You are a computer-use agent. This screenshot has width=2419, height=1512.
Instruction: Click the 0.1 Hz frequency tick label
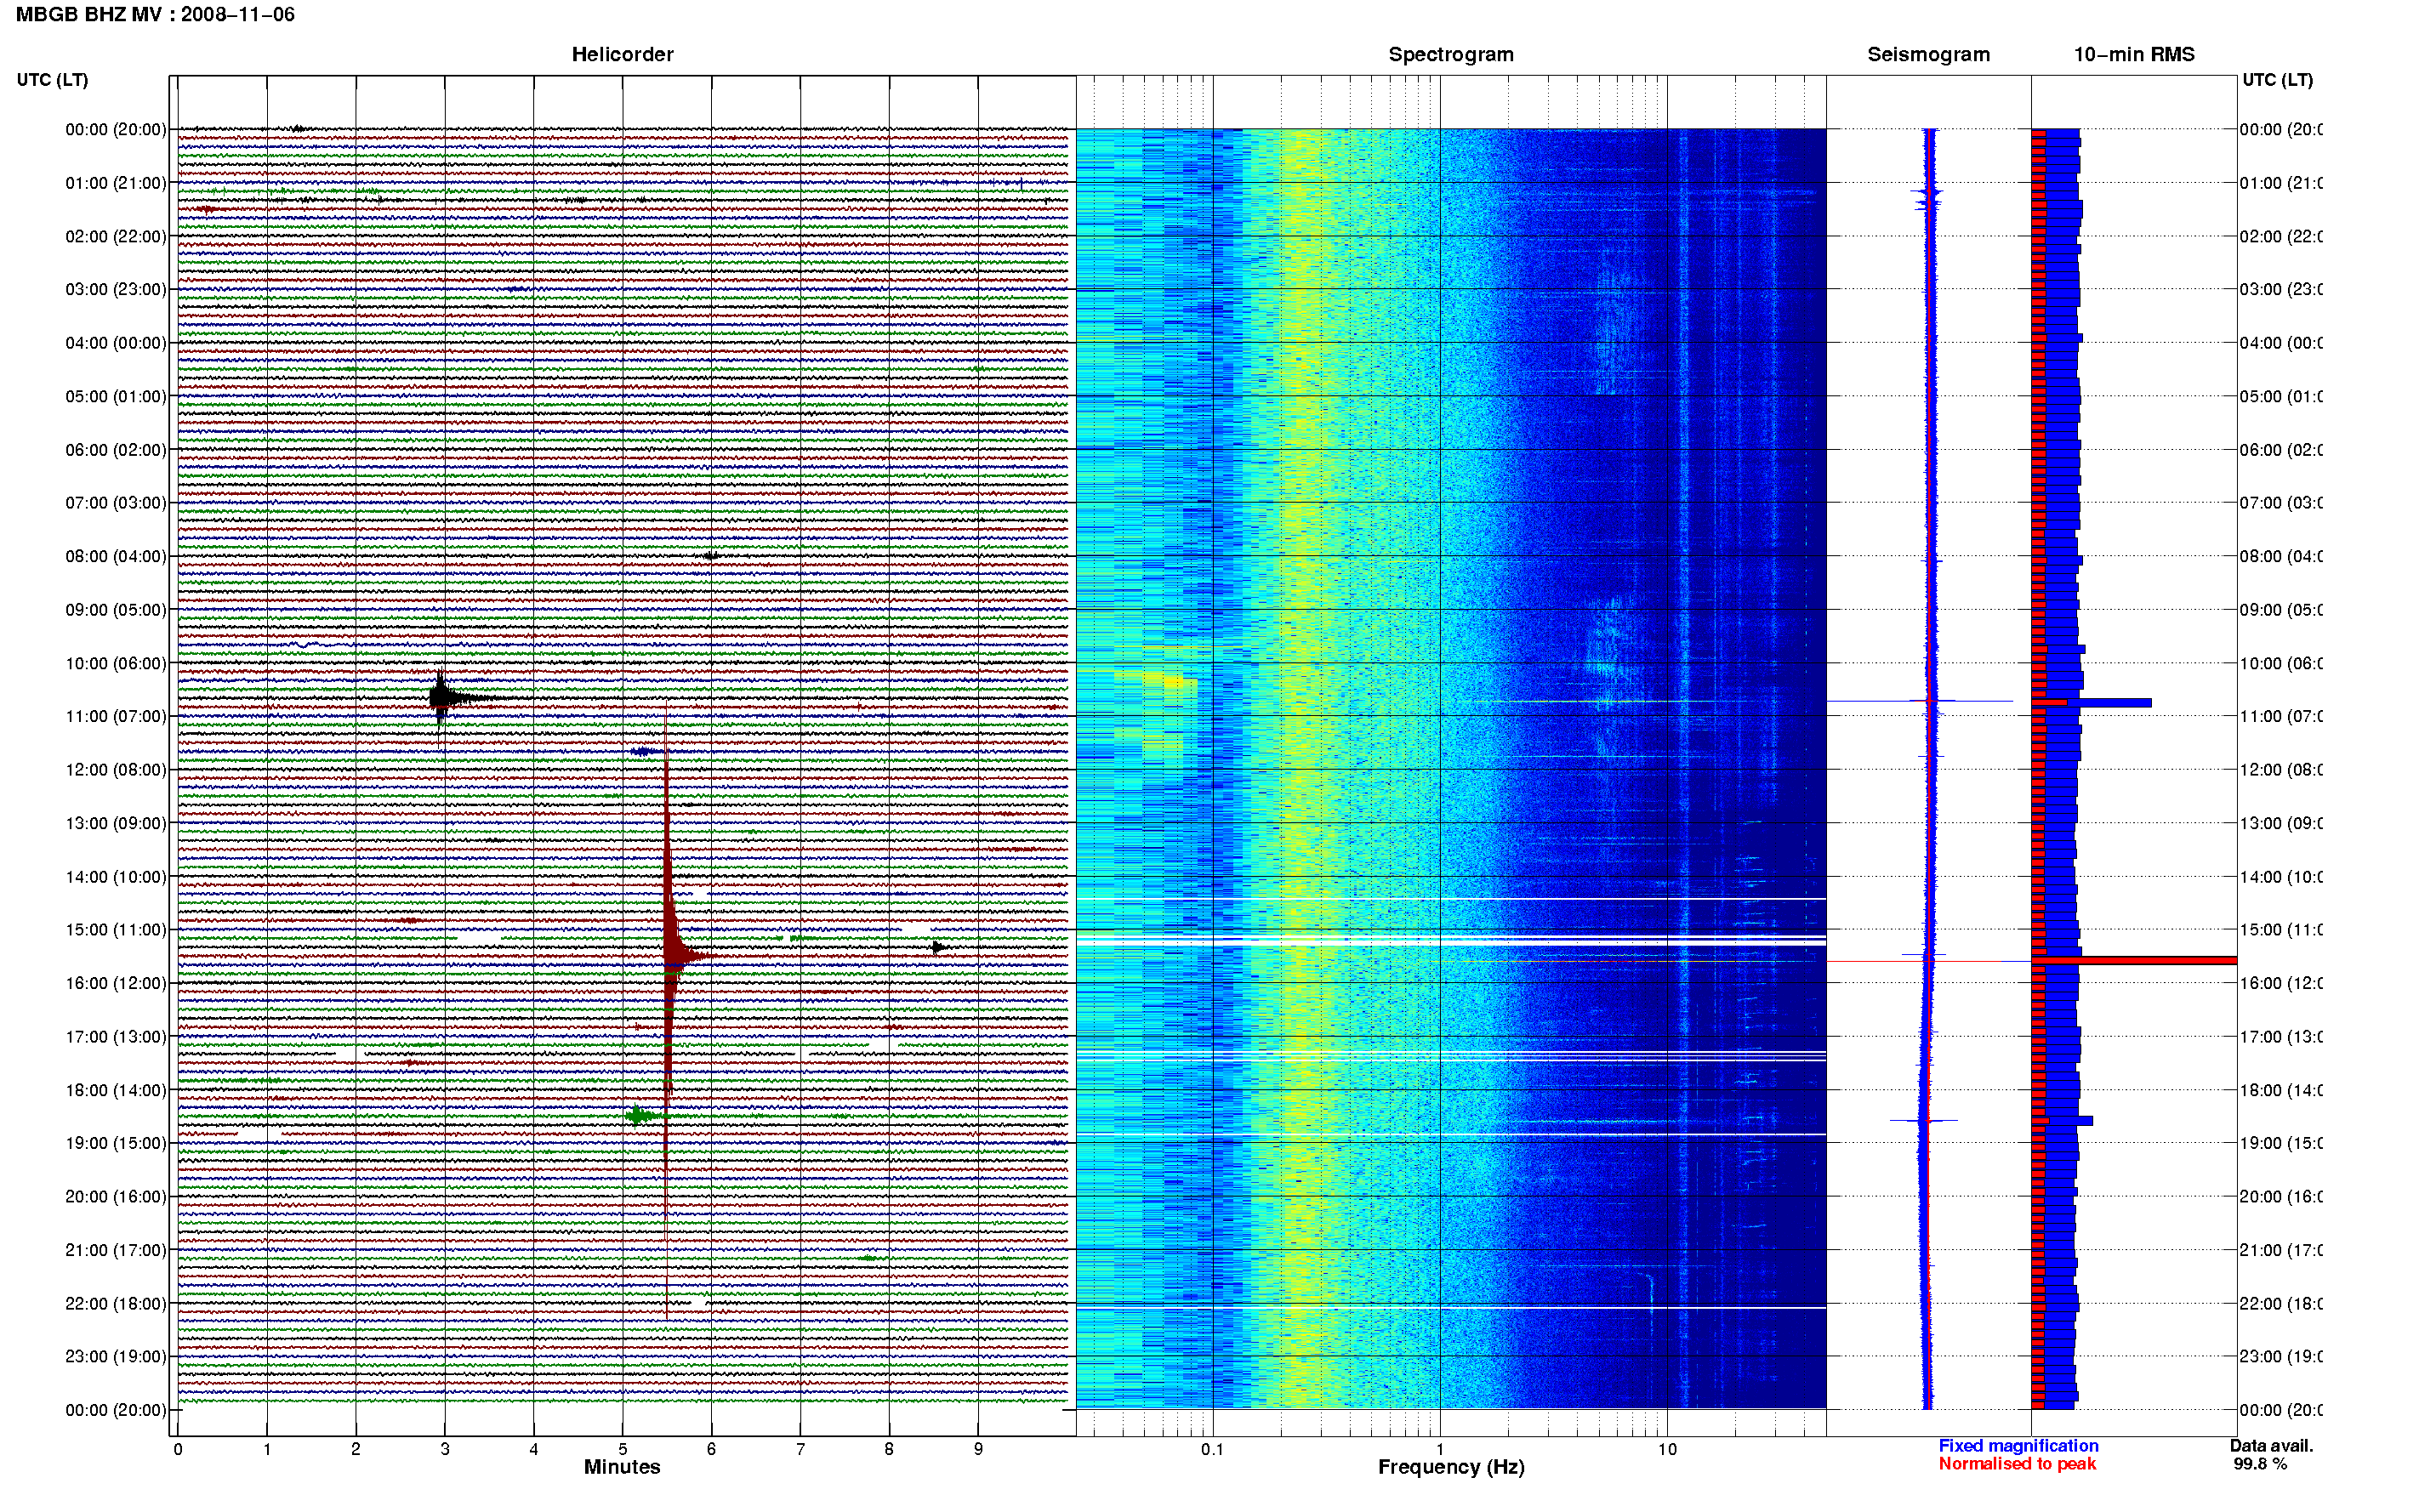pos(1212,1449)
